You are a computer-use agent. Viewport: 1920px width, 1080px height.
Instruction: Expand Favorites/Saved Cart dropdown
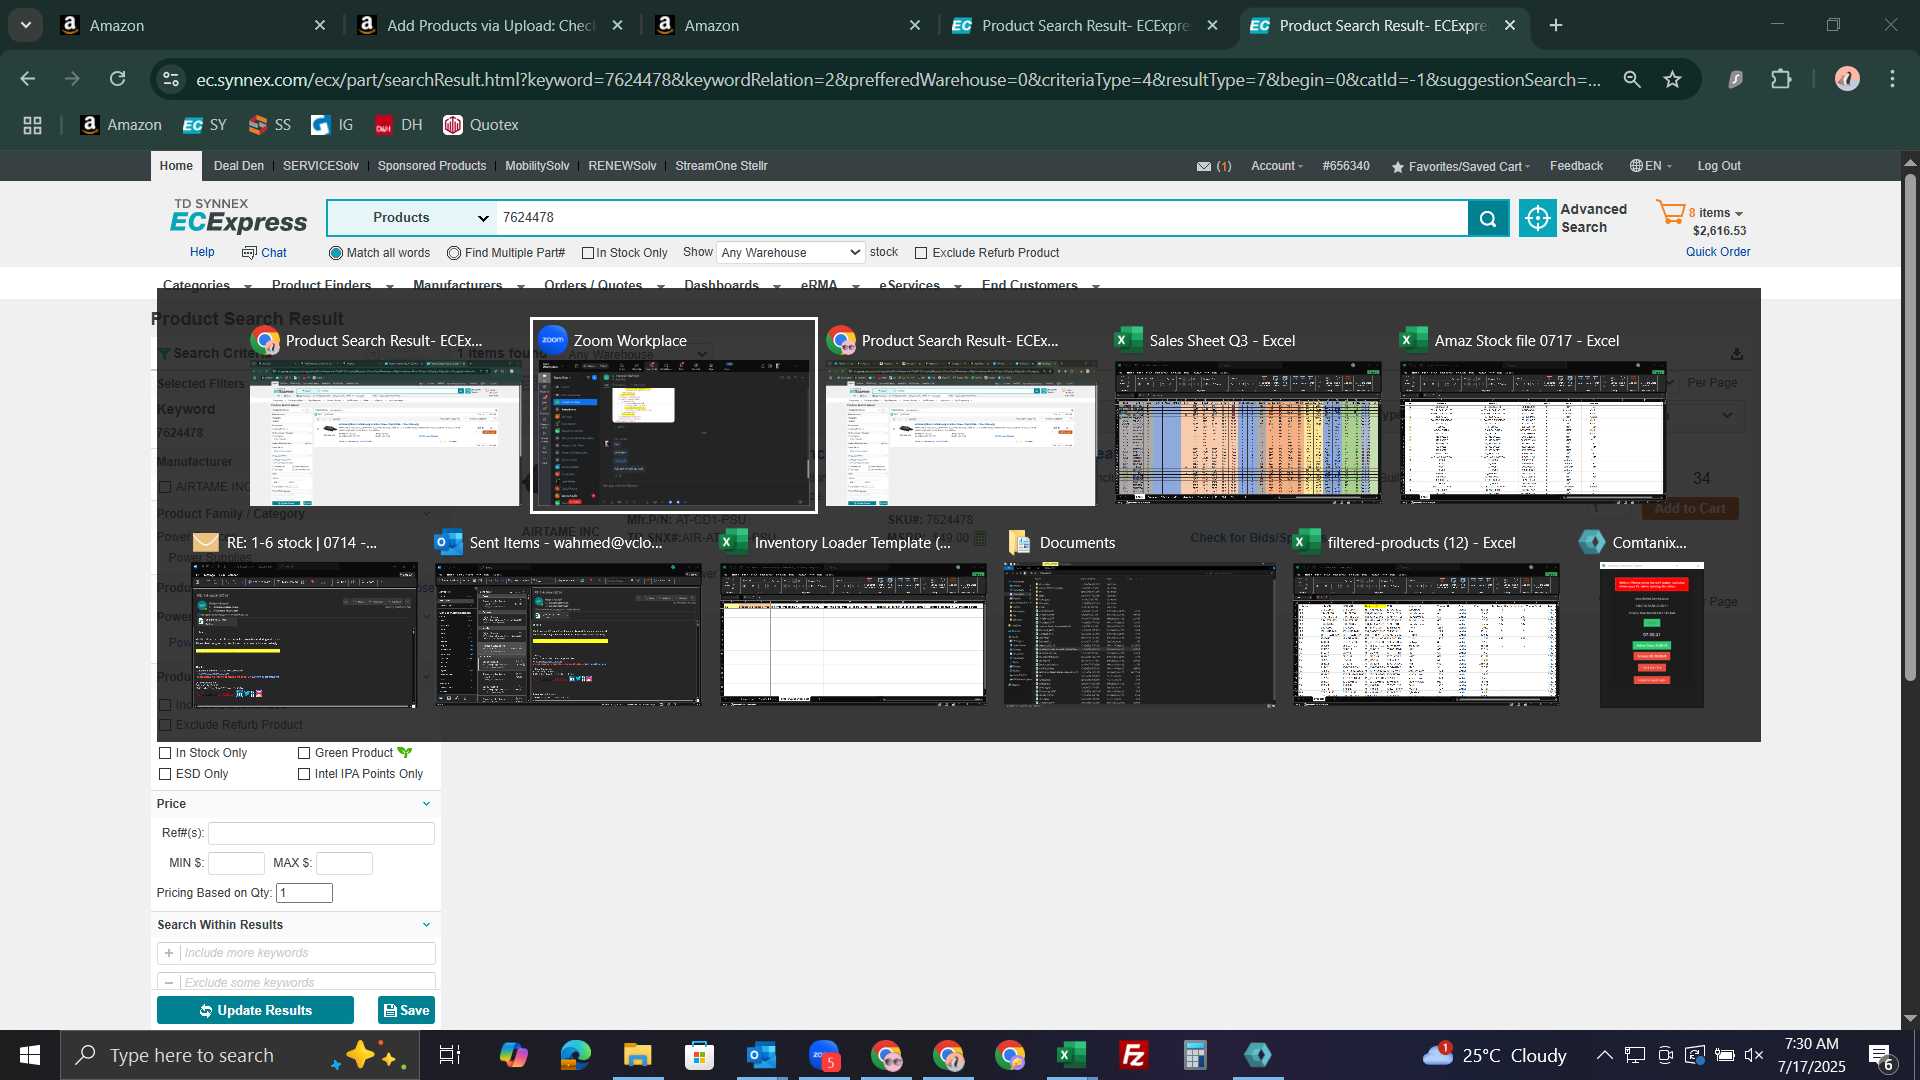tap(1462, 166)
